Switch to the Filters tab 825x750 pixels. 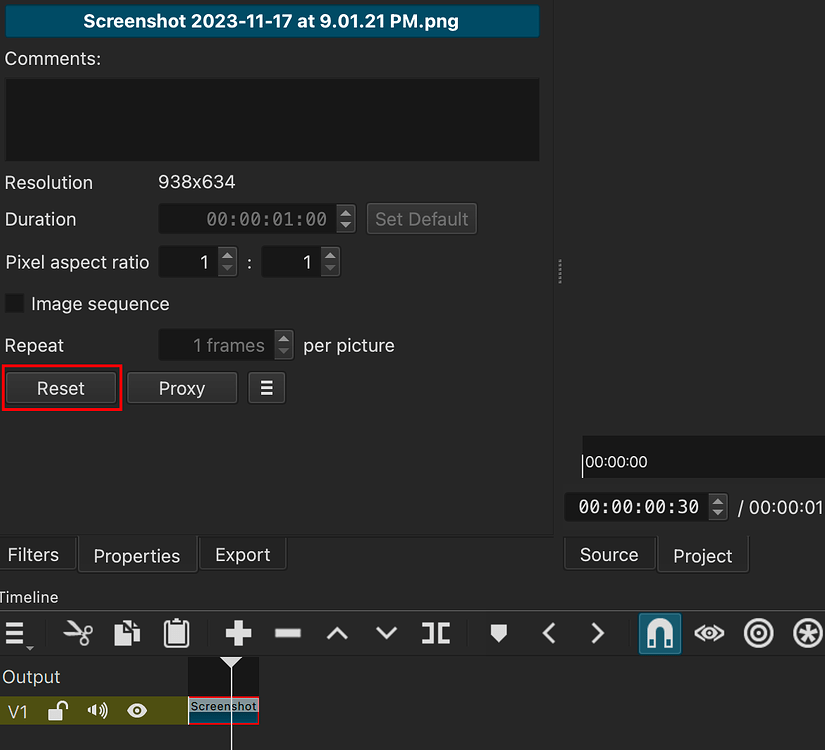pyautogui.click(x=34, y=554)
